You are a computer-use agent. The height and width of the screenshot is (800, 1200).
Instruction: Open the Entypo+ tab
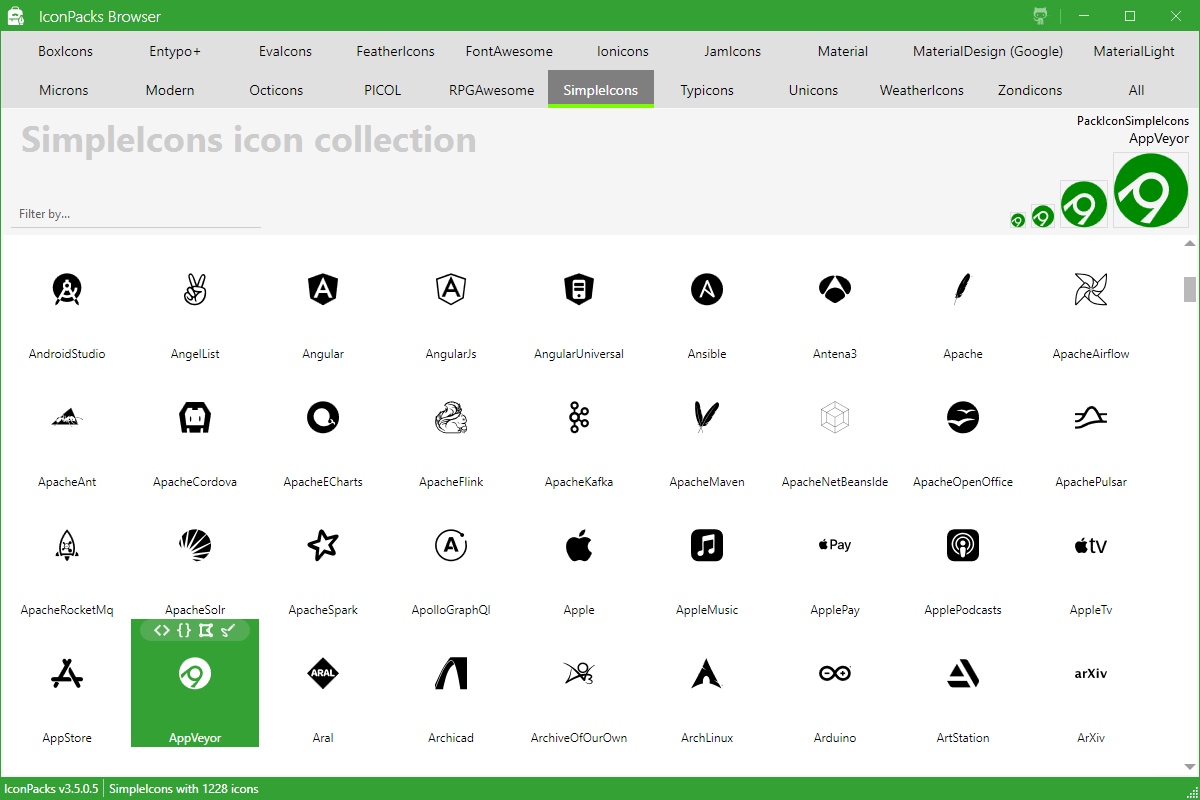pos(175,51)
